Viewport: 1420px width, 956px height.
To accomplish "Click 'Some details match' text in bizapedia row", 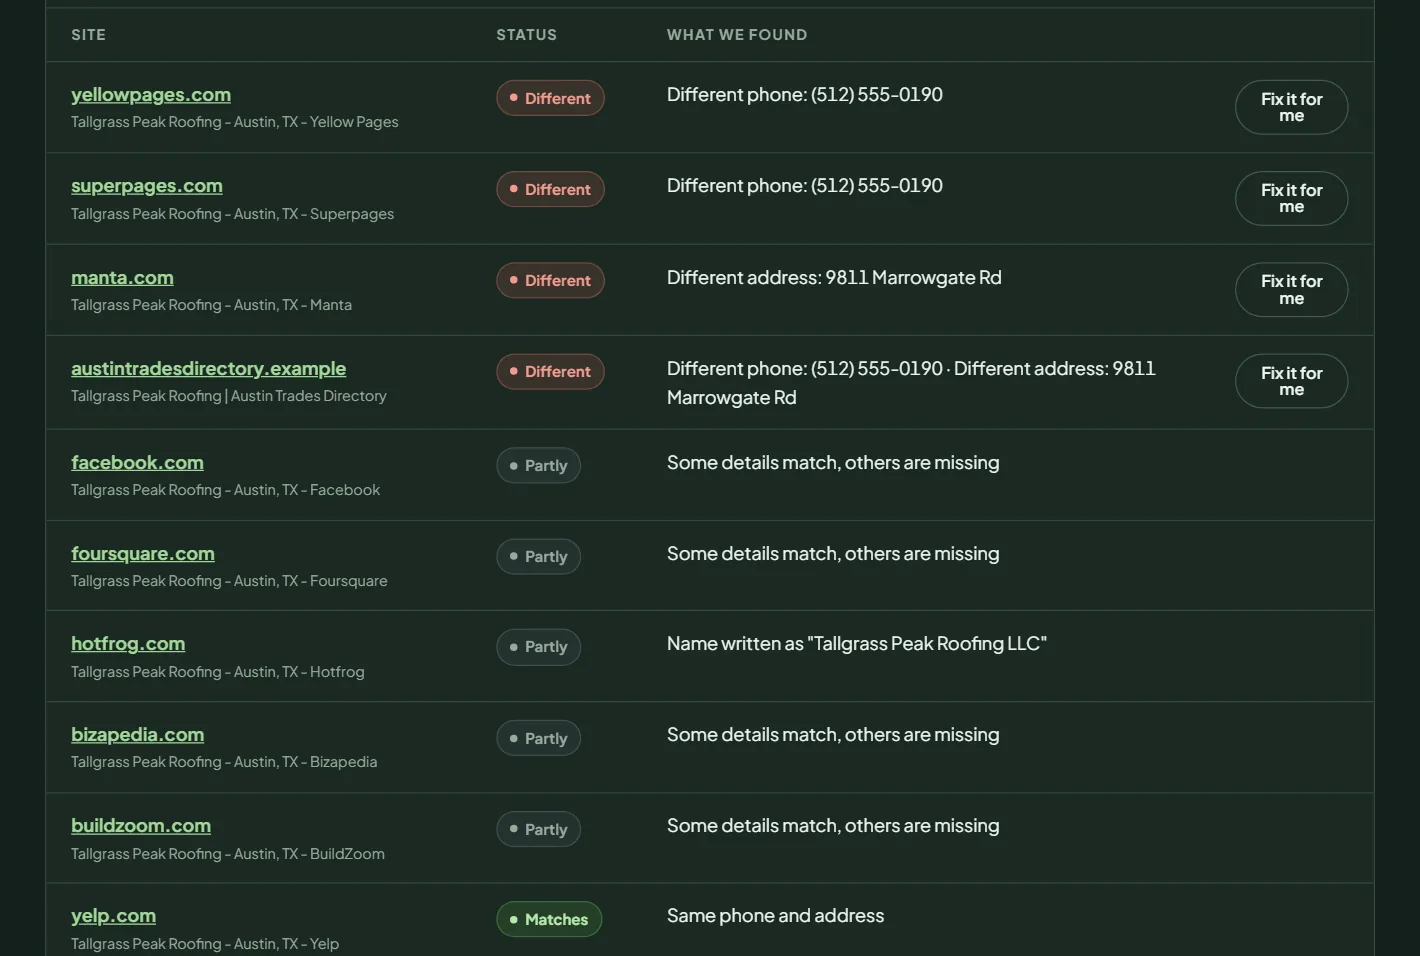I will click(x=833, y=735).
